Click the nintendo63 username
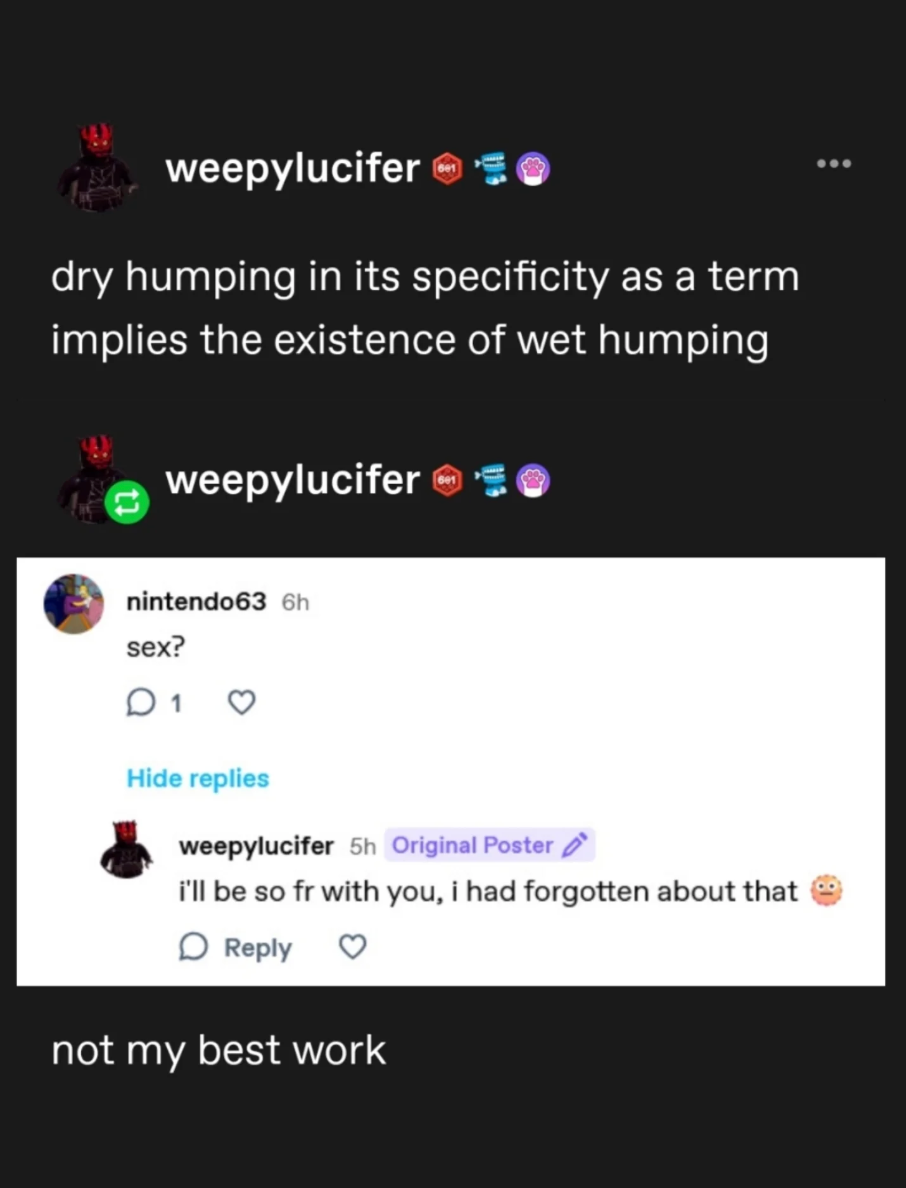 [x=196, y=602]
